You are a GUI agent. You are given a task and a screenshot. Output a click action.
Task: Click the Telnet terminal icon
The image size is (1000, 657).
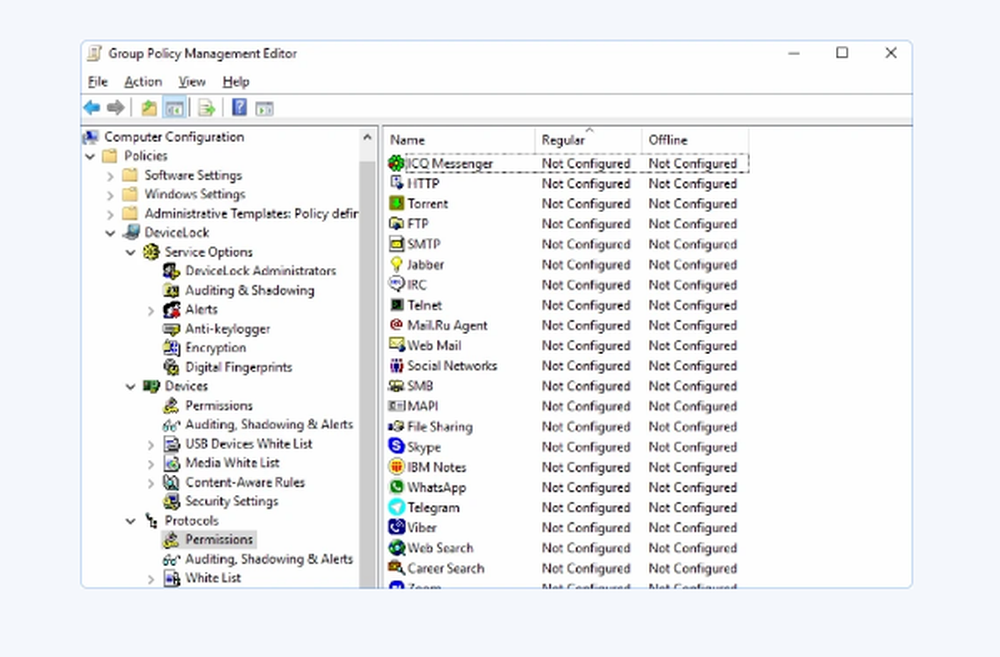click(397, 305)
